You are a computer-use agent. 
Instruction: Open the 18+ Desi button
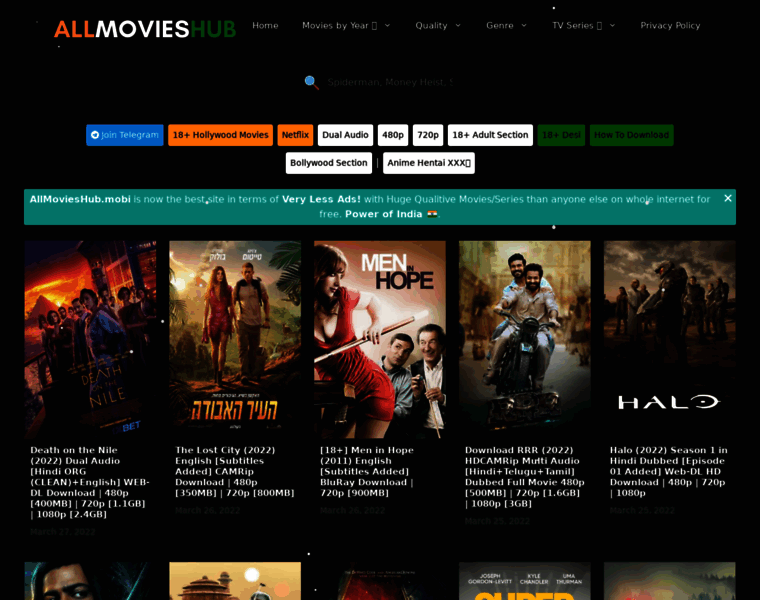point(561,135)
